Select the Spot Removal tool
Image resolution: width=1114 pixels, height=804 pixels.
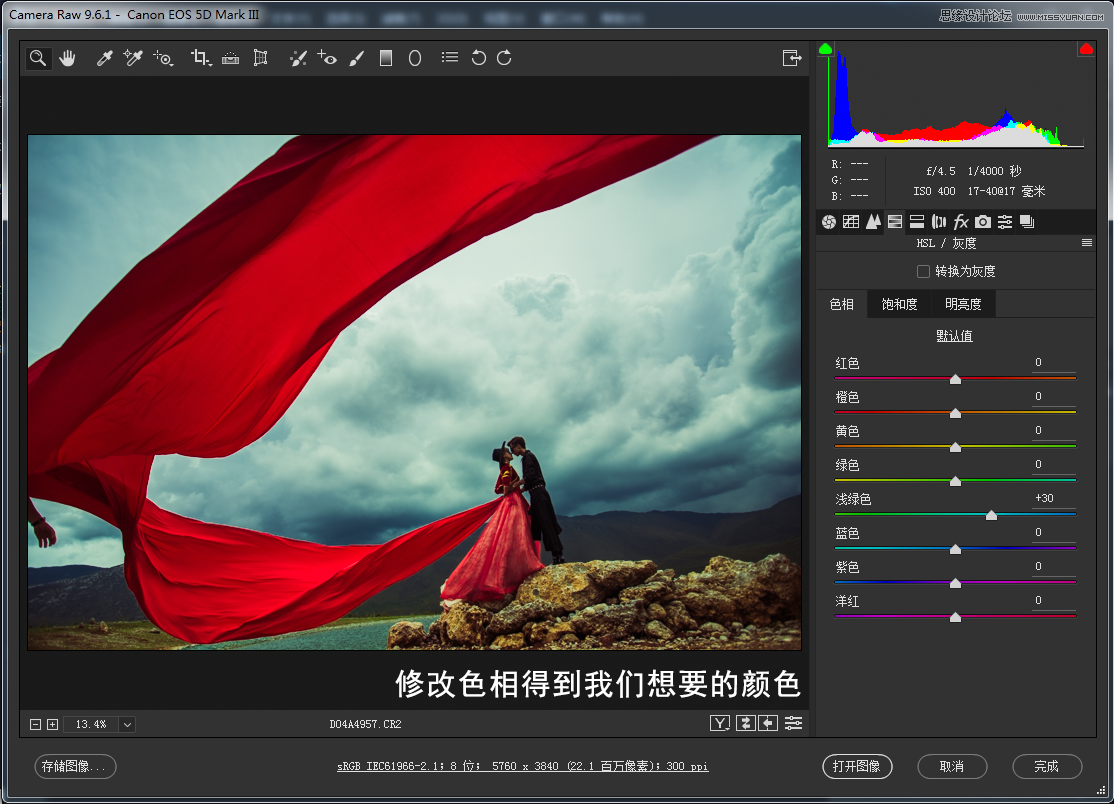point(298,58)
